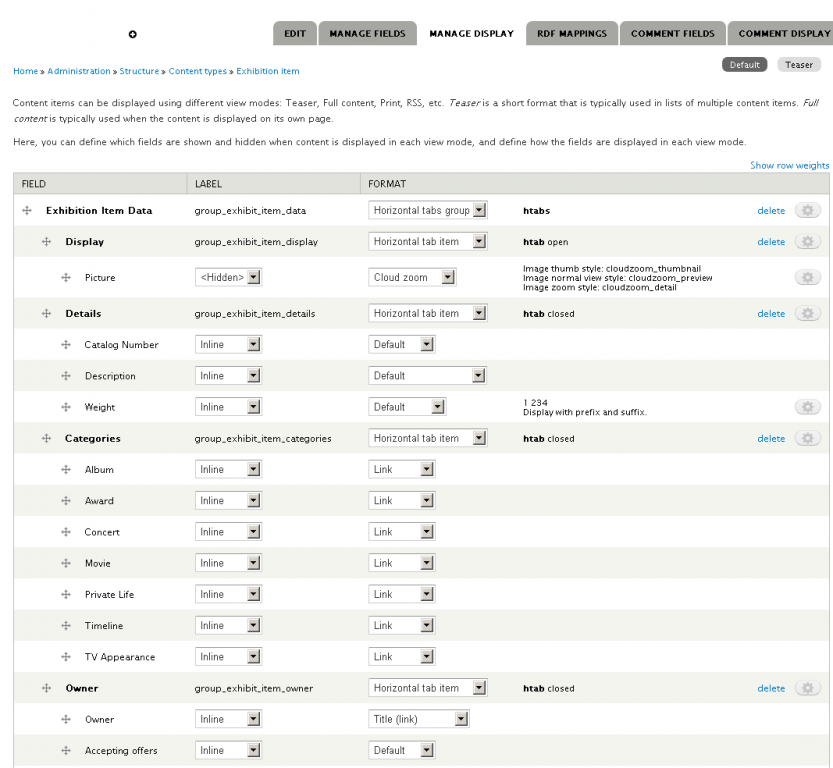Image resolution: width=833 pixels, height=768 pixels.
Task: Click drag handle next to Catalog Number
Action: pyautogui.click(x=66, y=345)
